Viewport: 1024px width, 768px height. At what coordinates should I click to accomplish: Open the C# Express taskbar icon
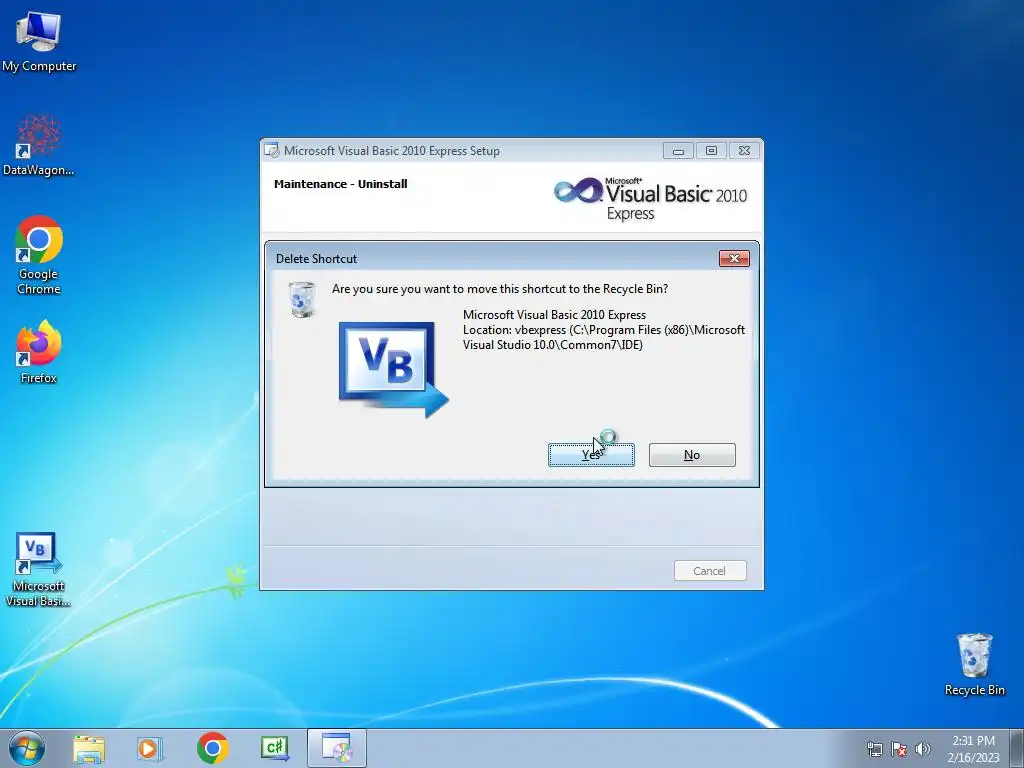click(x=275, y=748)
